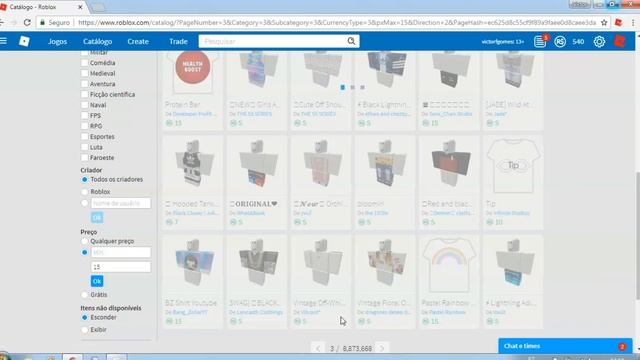
Task: Open the Pastel Rainbow shirt thumbnail
Action: coord(449,265)
